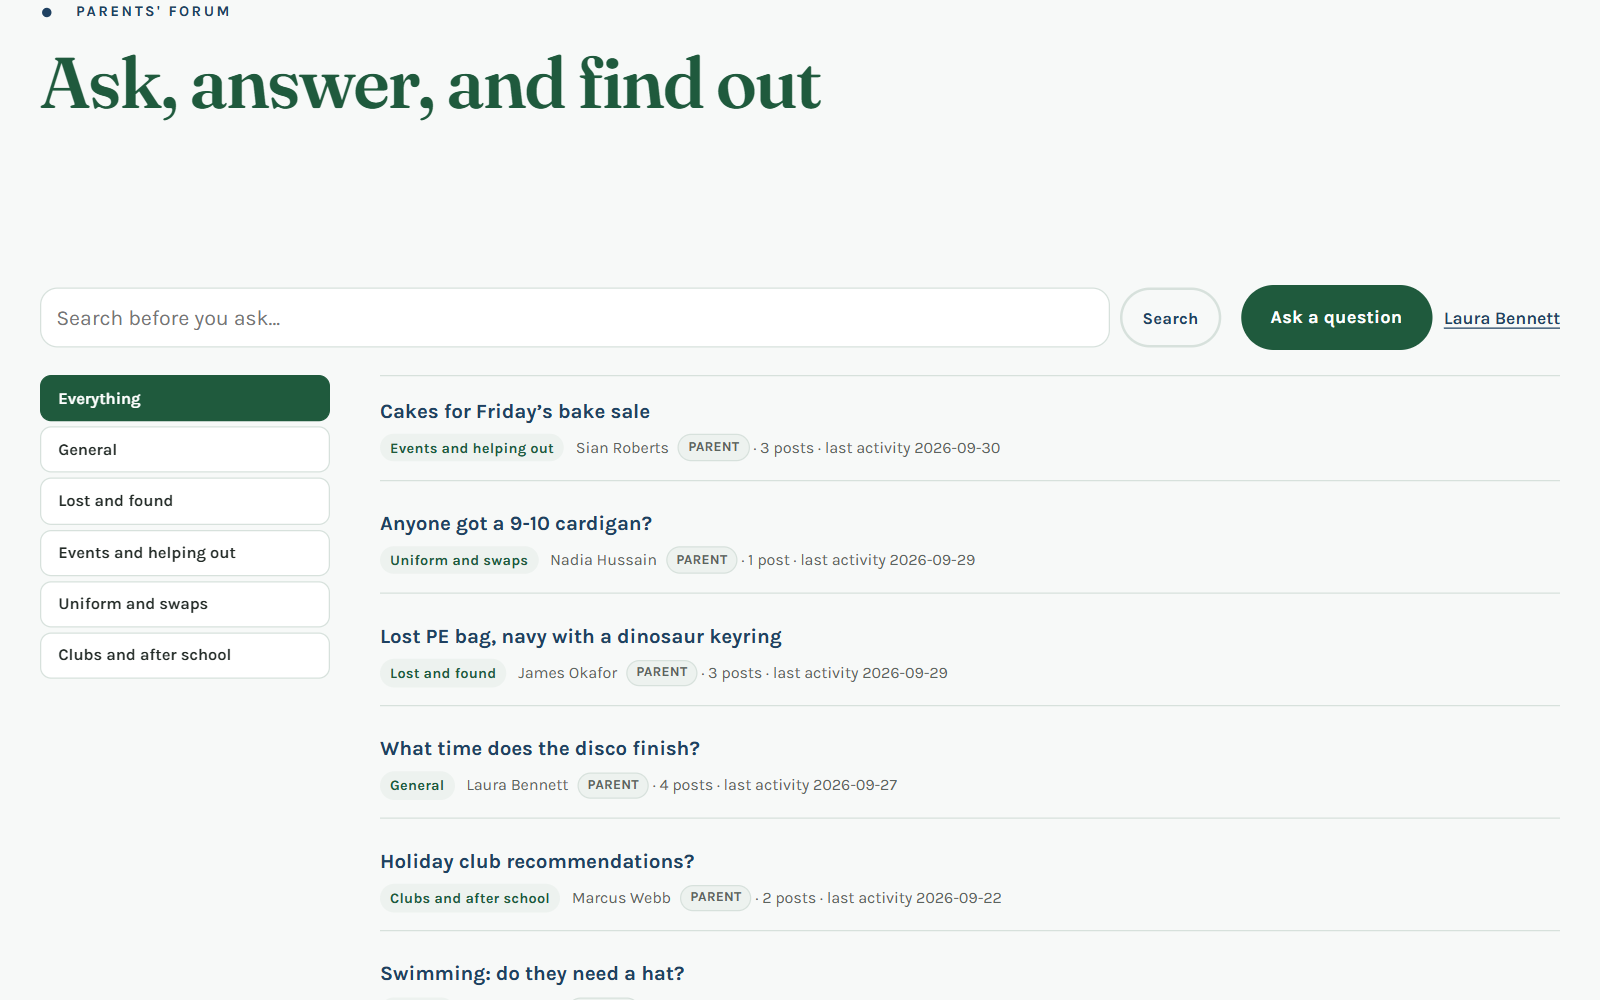Filter by the General category in the sidebar
Screen dimensions: 1600x1000
click(x=185, y=450)
